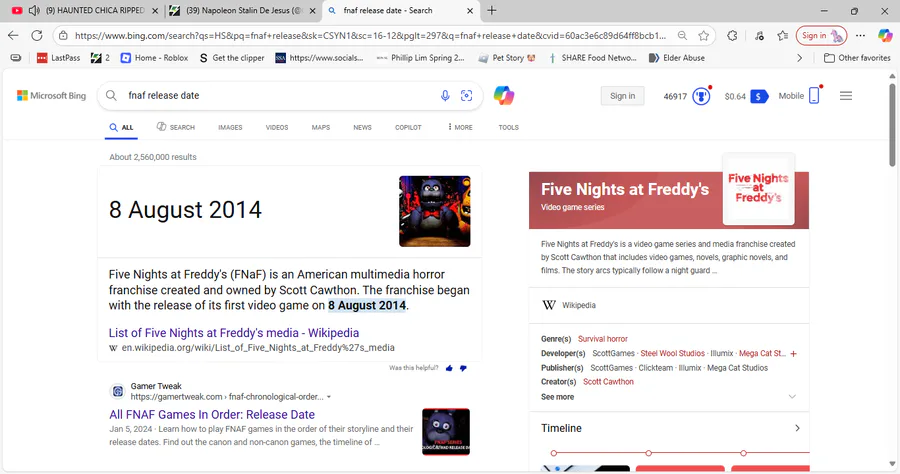
Task: Open List of Five Nights at Freddy's media link
Action: tap(234, 333)
